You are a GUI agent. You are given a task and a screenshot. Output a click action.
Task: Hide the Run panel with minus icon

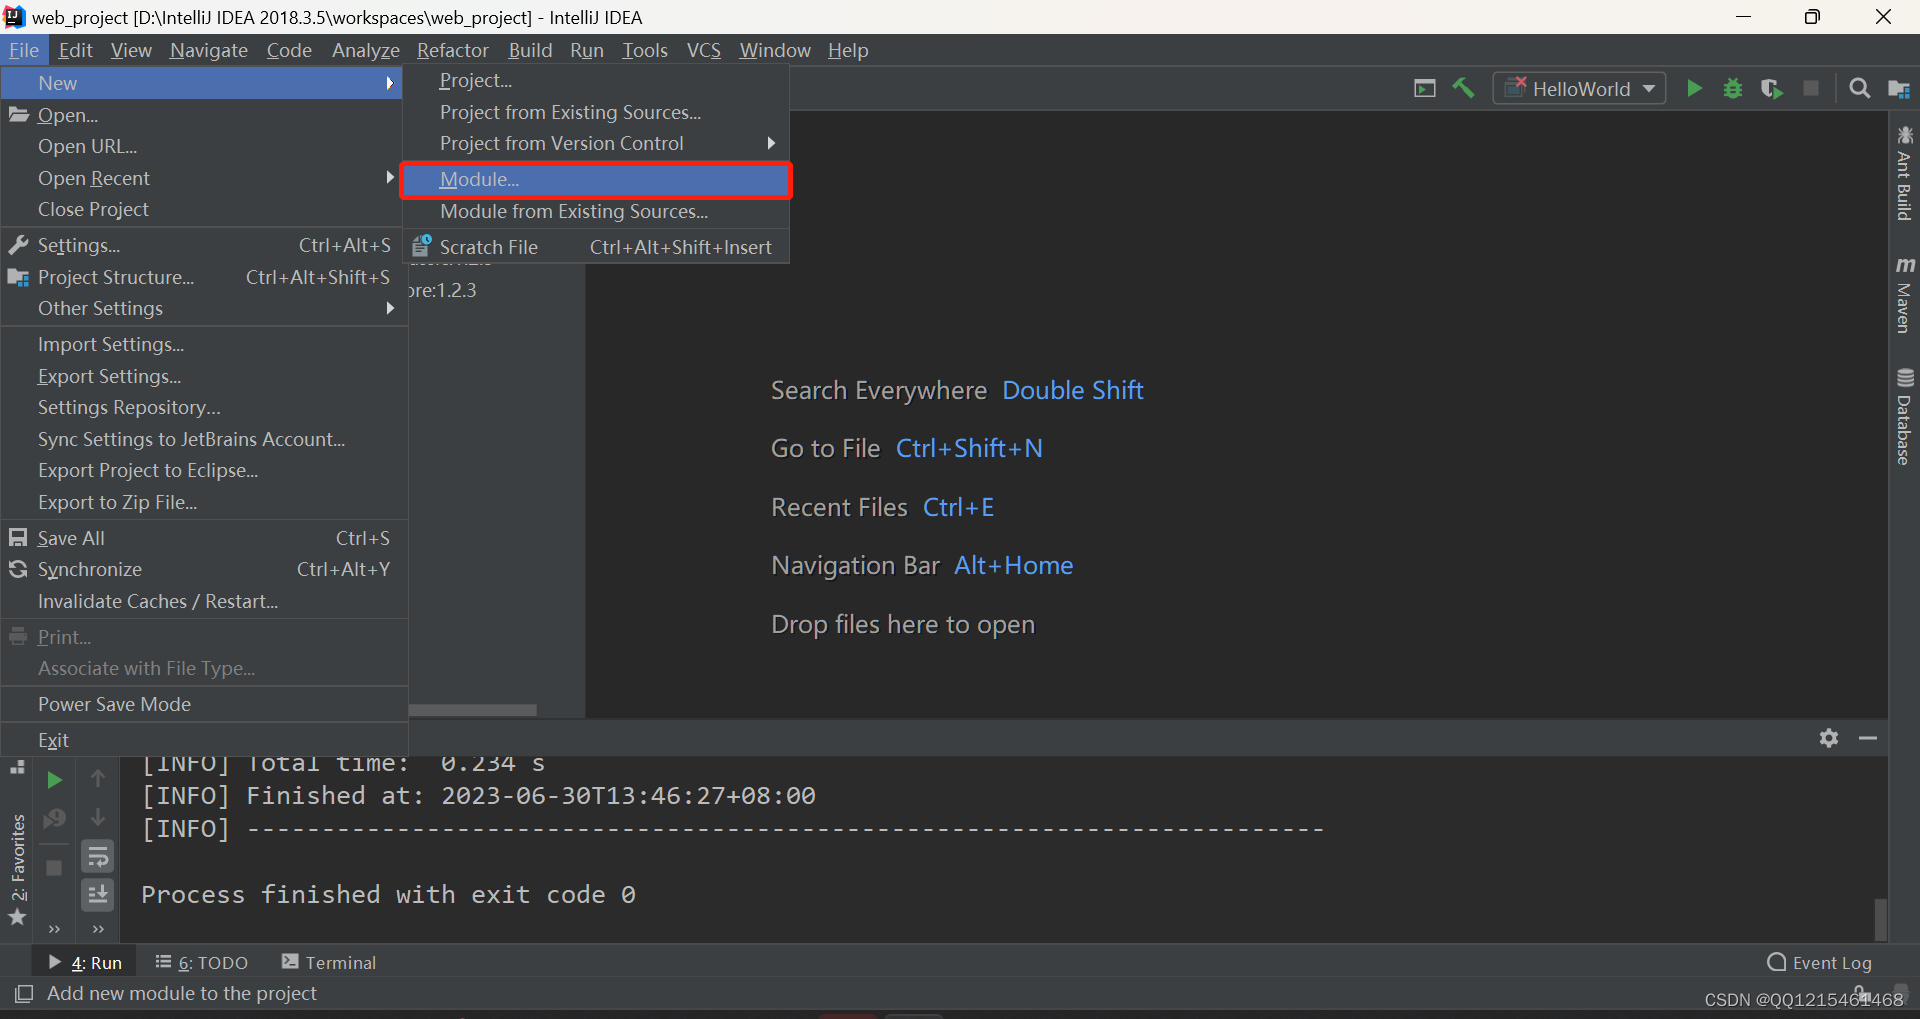point(1868,738)
